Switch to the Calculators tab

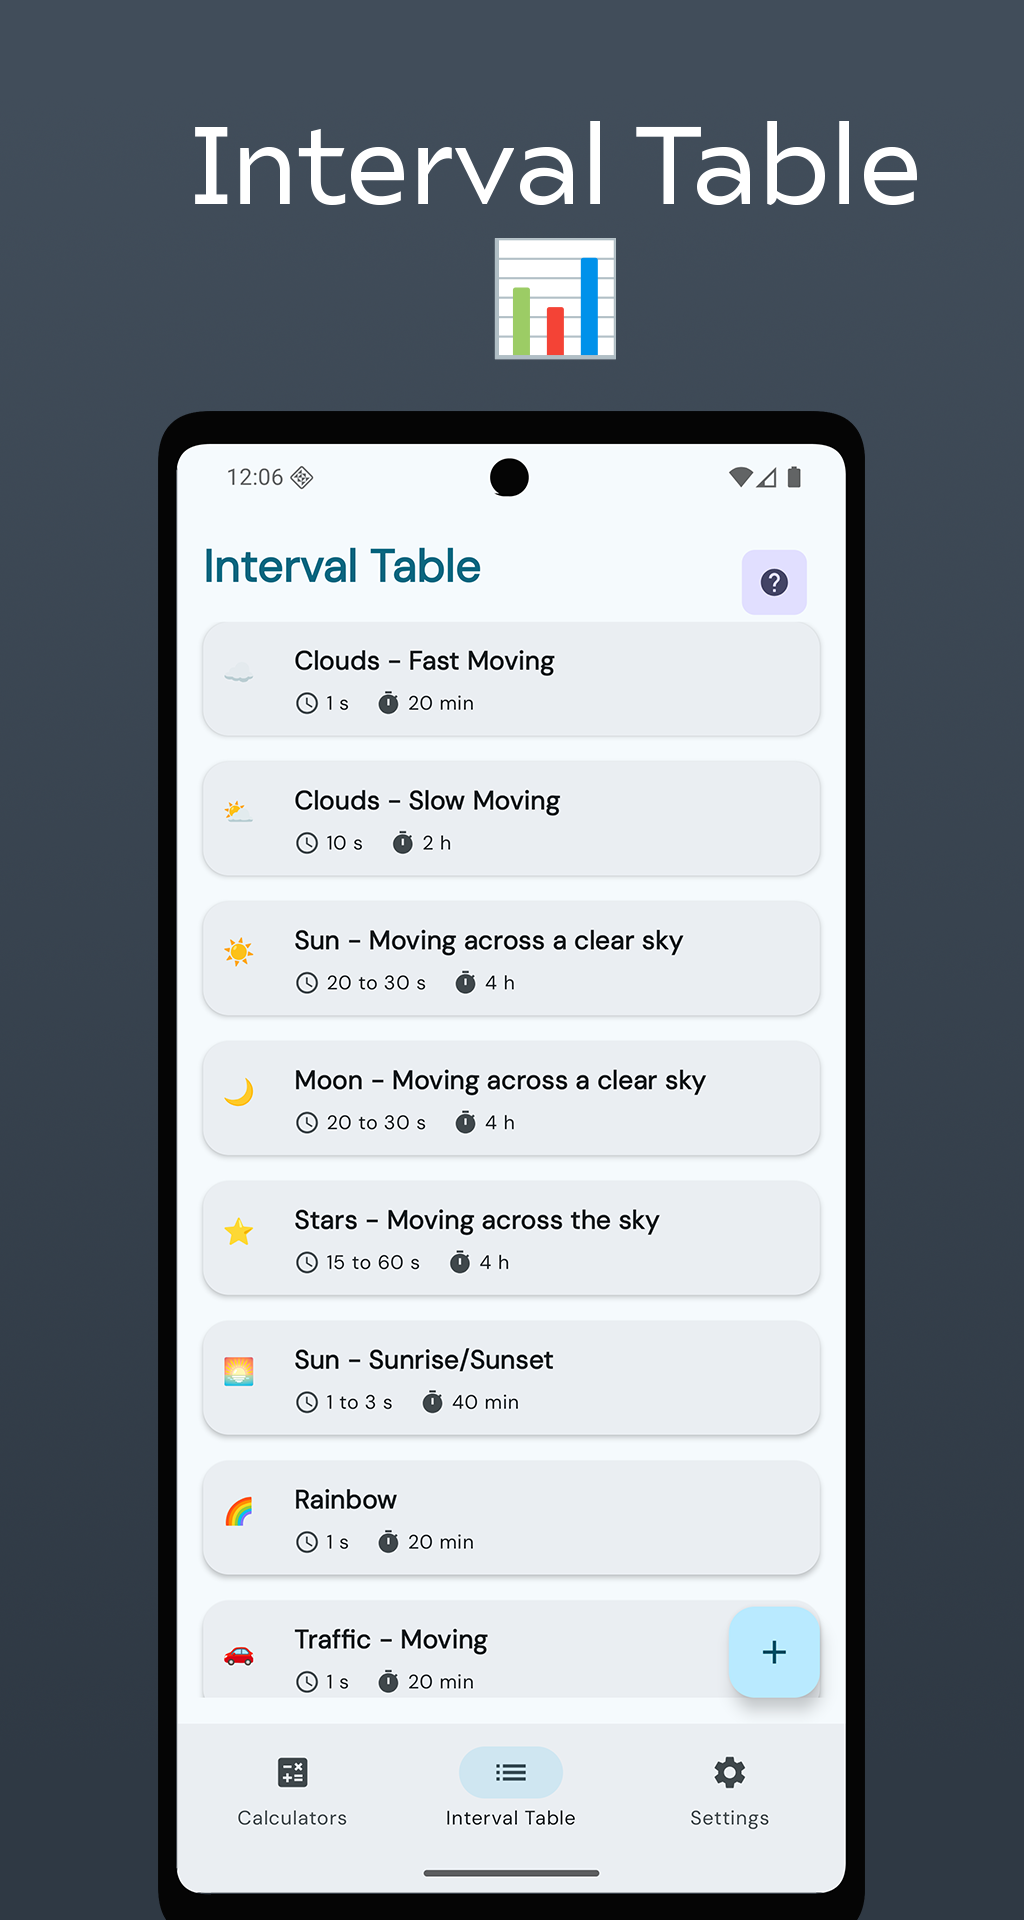point(292,1791)
